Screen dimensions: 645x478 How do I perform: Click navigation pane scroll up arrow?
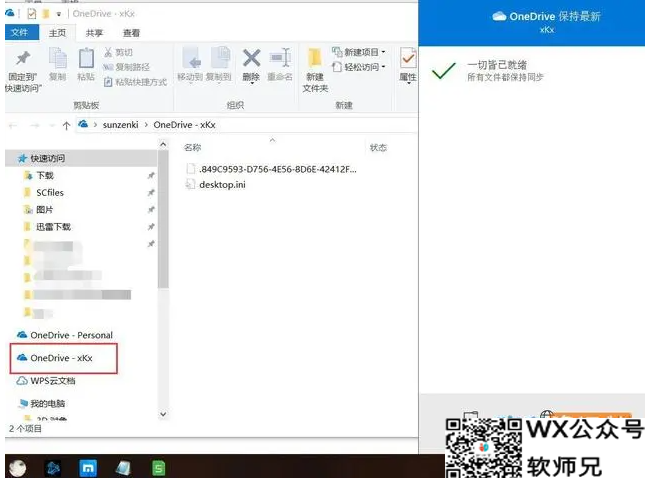point(163,144)
